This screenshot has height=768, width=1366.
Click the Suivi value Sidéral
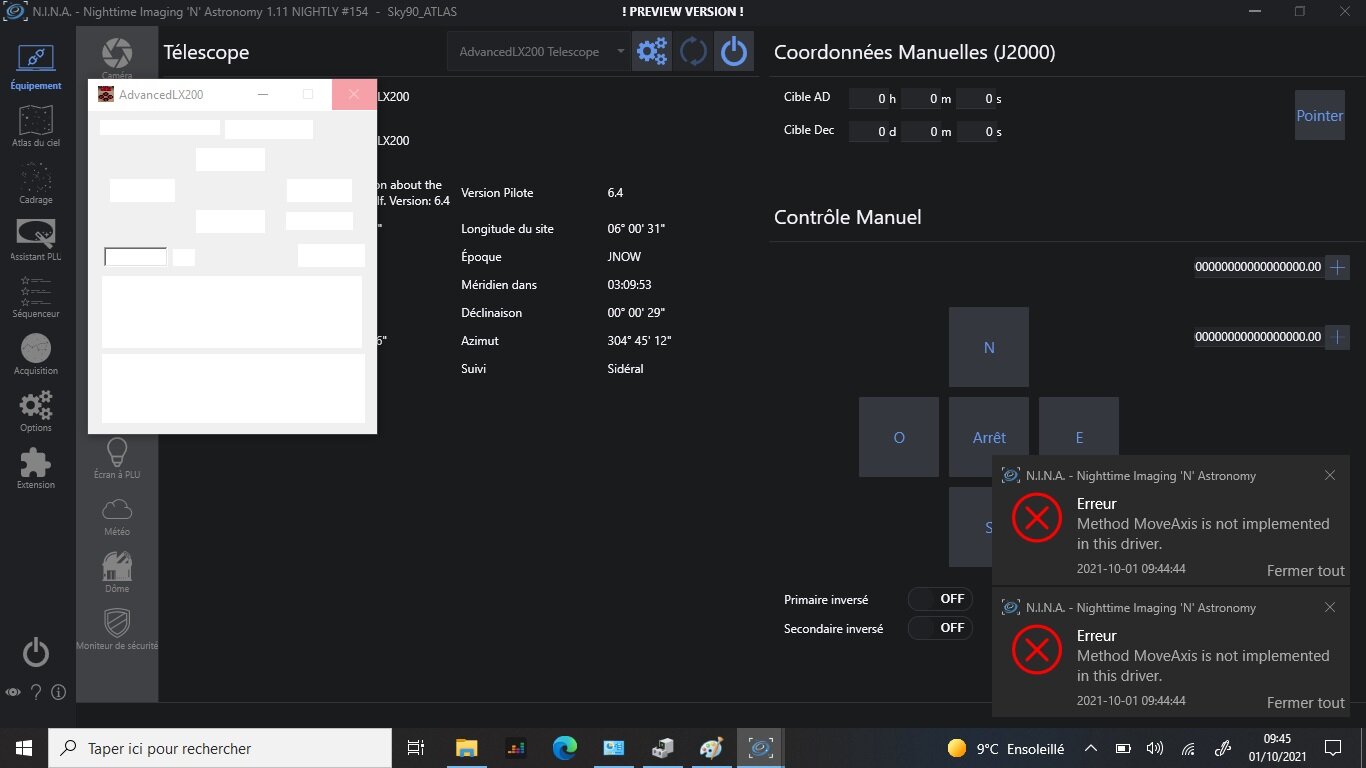click(626, 369)
